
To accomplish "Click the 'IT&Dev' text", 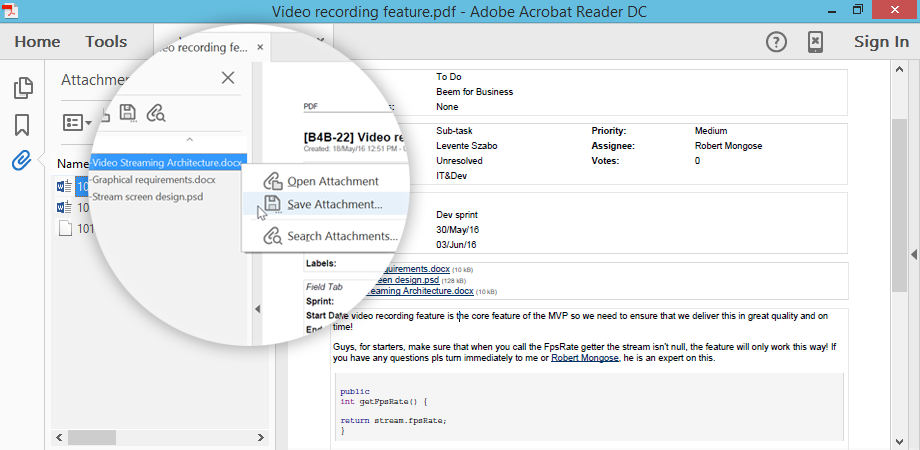I will (x=451, y=175).
